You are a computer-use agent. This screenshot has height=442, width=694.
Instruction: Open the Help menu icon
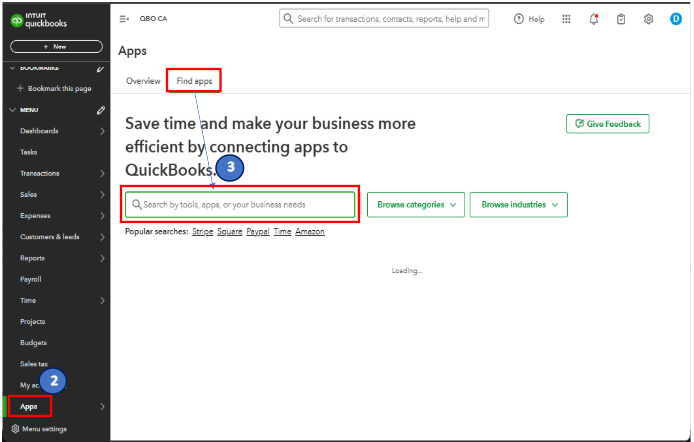518,19
